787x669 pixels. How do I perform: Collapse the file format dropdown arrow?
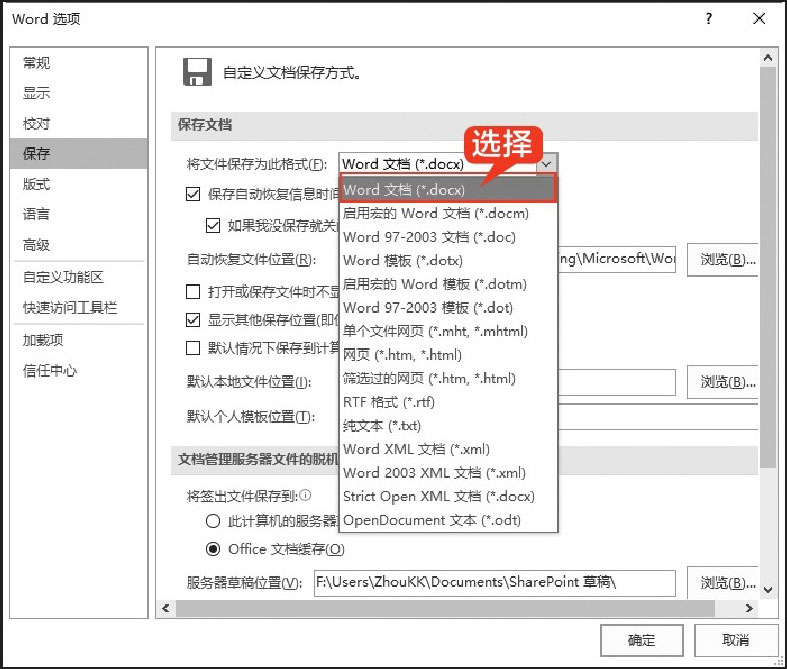[547, 164]
